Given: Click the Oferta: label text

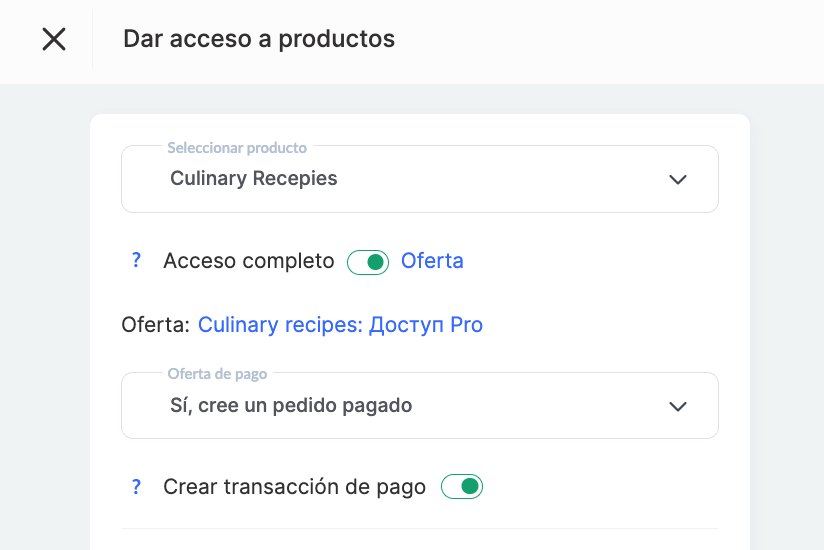Looking at the screenshot, I should click(155, 325).
